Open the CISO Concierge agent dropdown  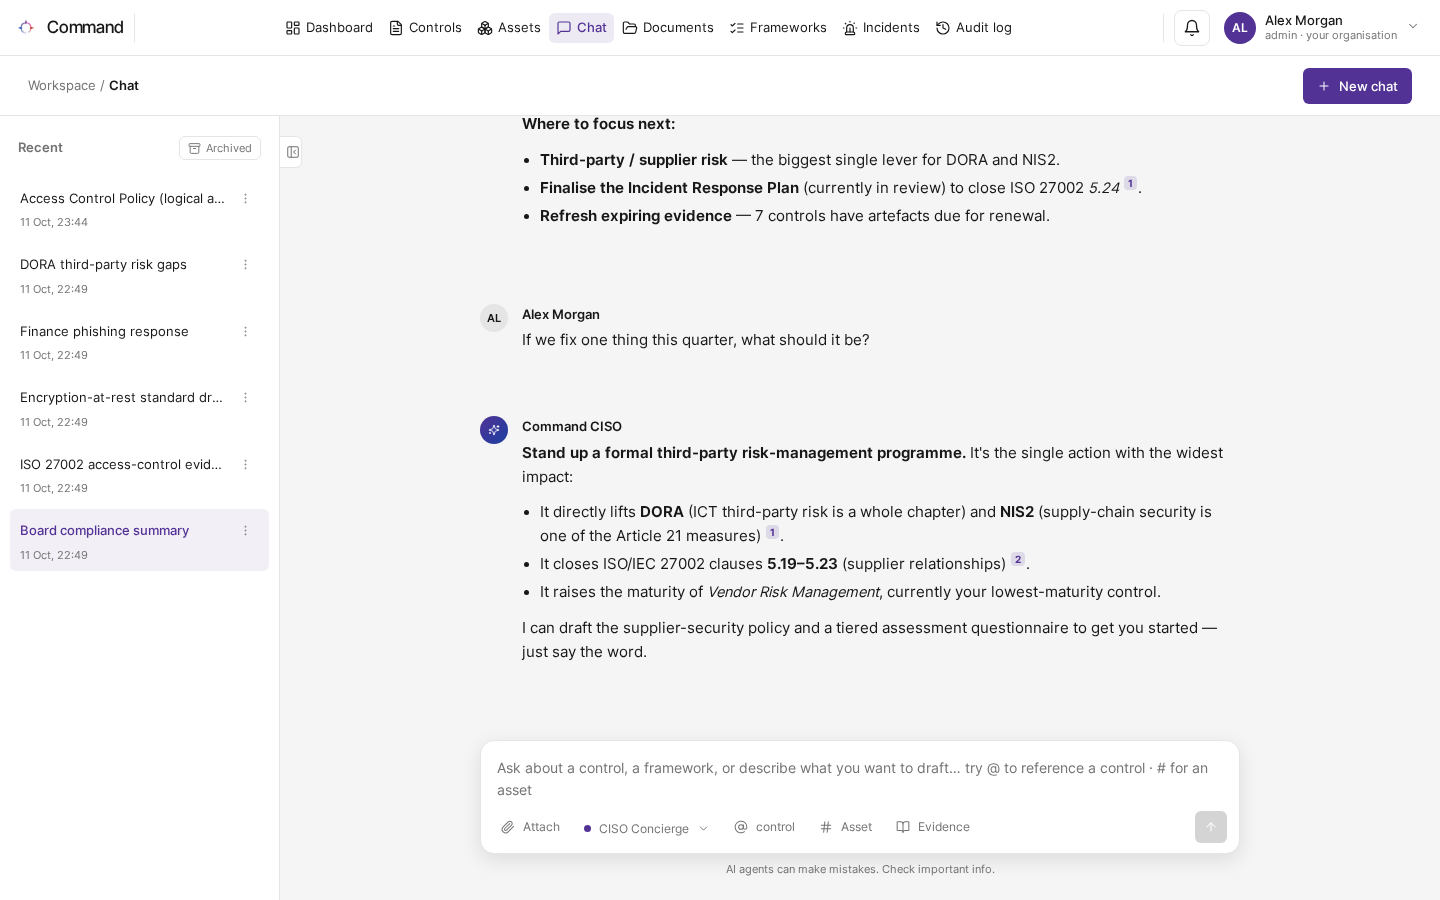point(646,828)
